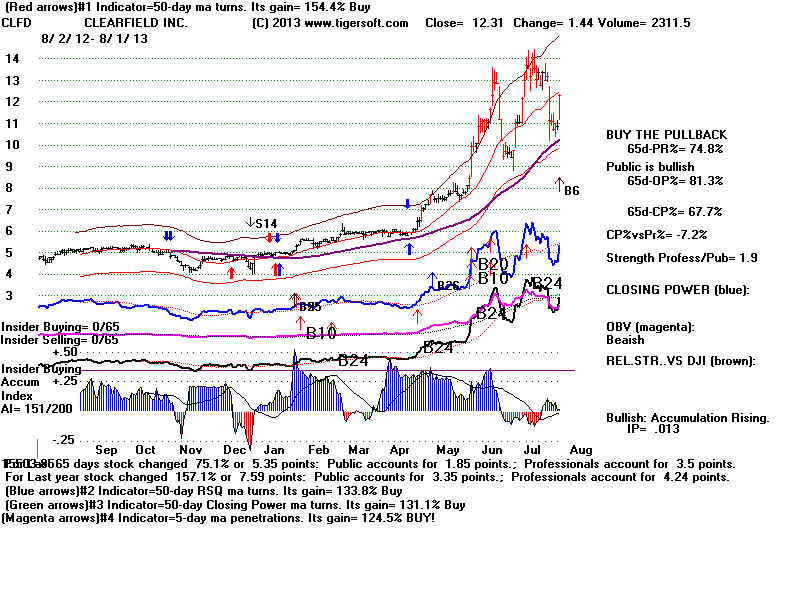
Task: Click the Blue arrows #2 Indicator line
Action: pyautogui.click(x=204, y=491)
